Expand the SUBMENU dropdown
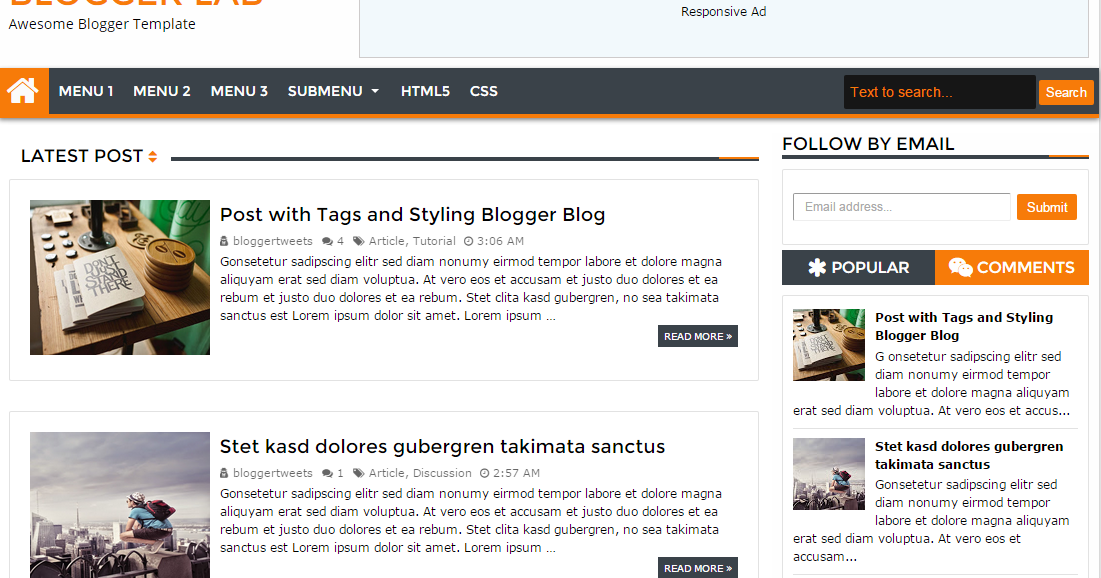The width and height of the screenshot is (1101, 578). pyautogui.click(x=334, y=91)
